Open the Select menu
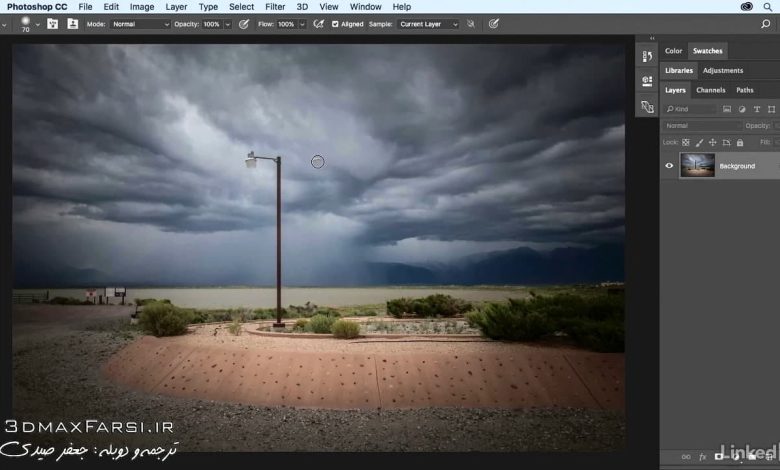 tap(241, 6)
